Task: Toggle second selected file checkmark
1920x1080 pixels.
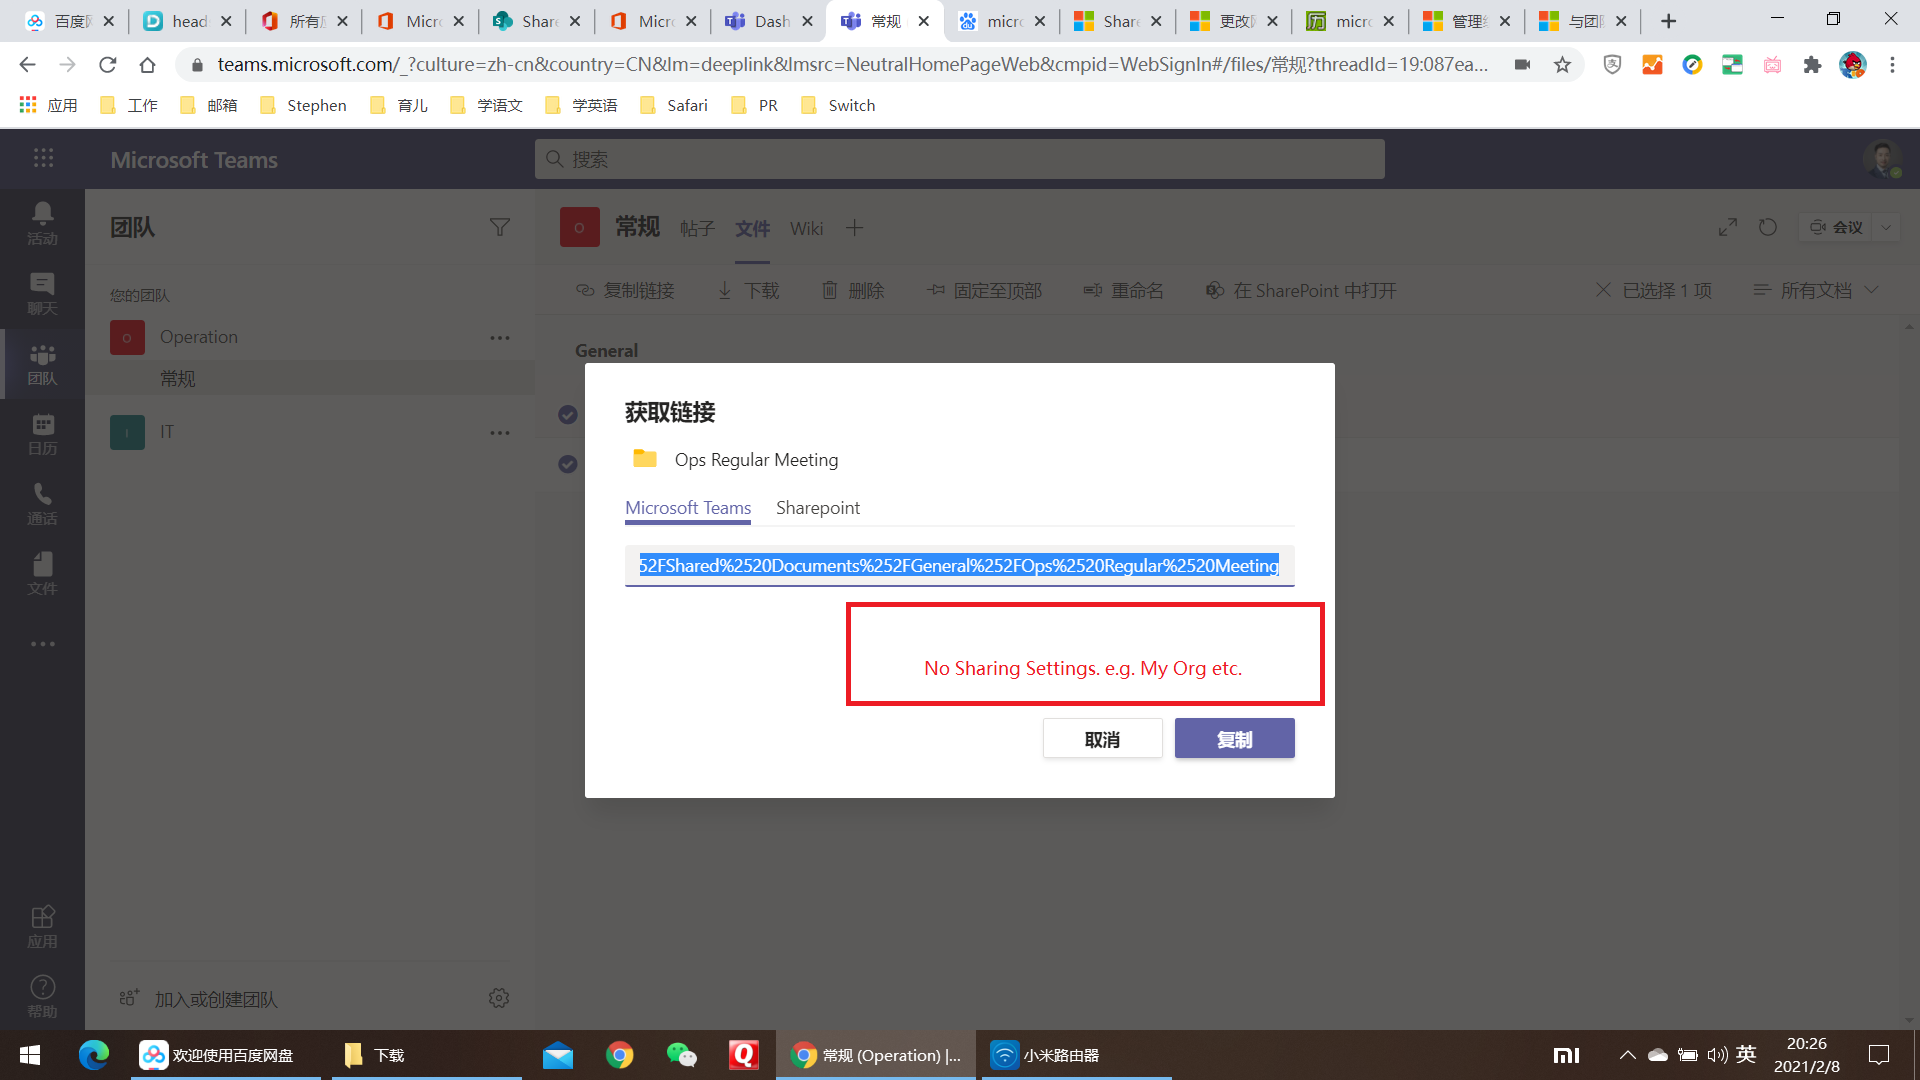Action: point(568,464)
